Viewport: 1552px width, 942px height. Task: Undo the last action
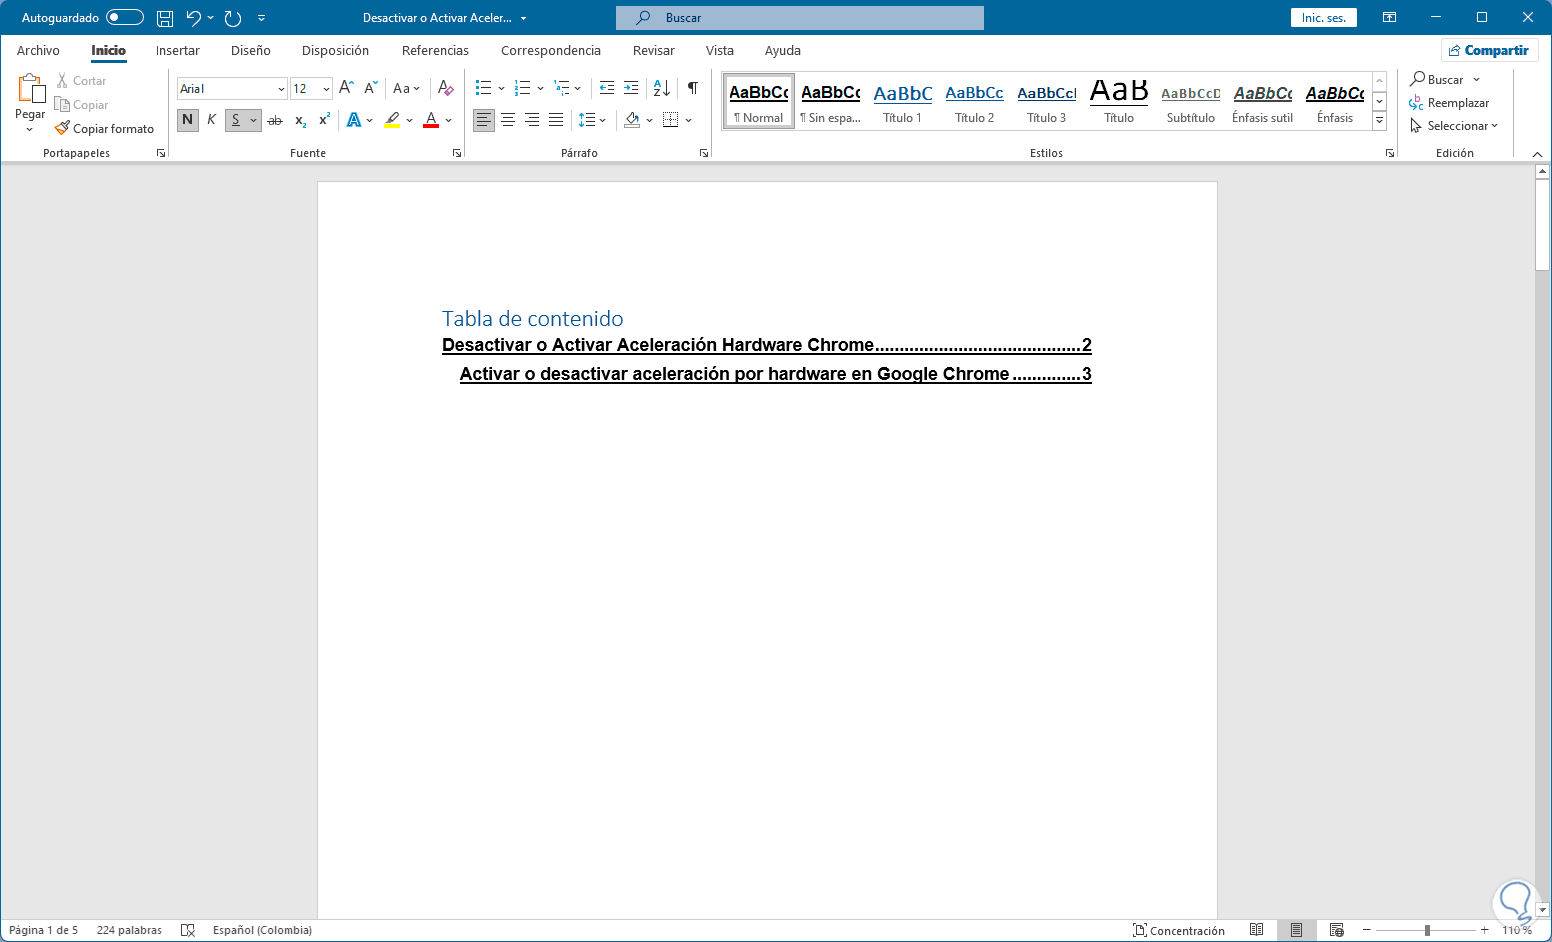click(194, 18)
